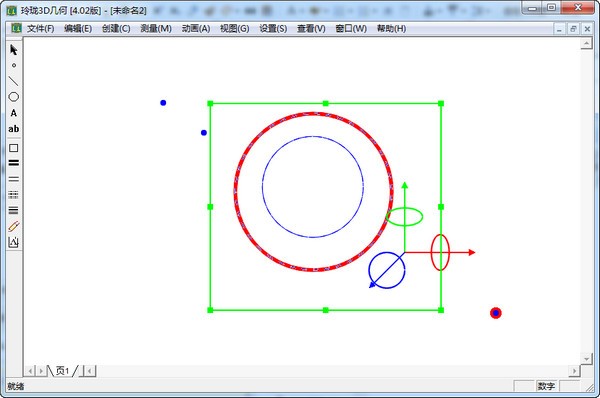The height and width of the screenshot is (398, 600).
Task: Click the document icon in menu bar
Action: 16,28
